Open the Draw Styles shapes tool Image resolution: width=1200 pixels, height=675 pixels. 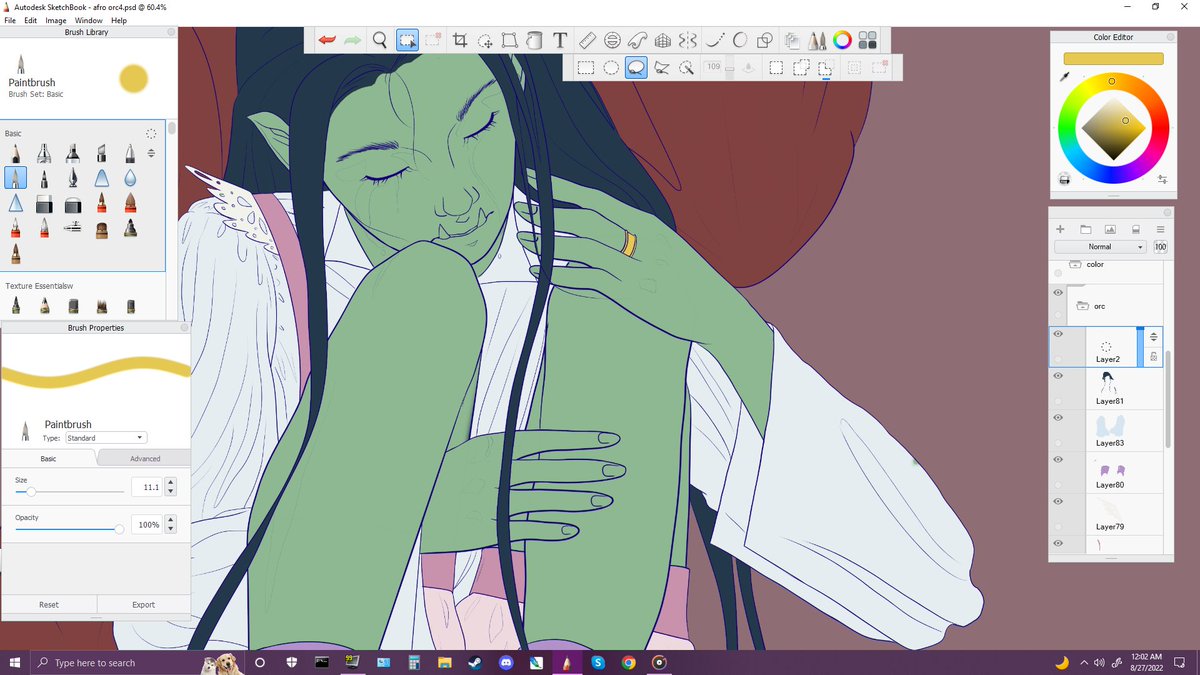(765, 41)
